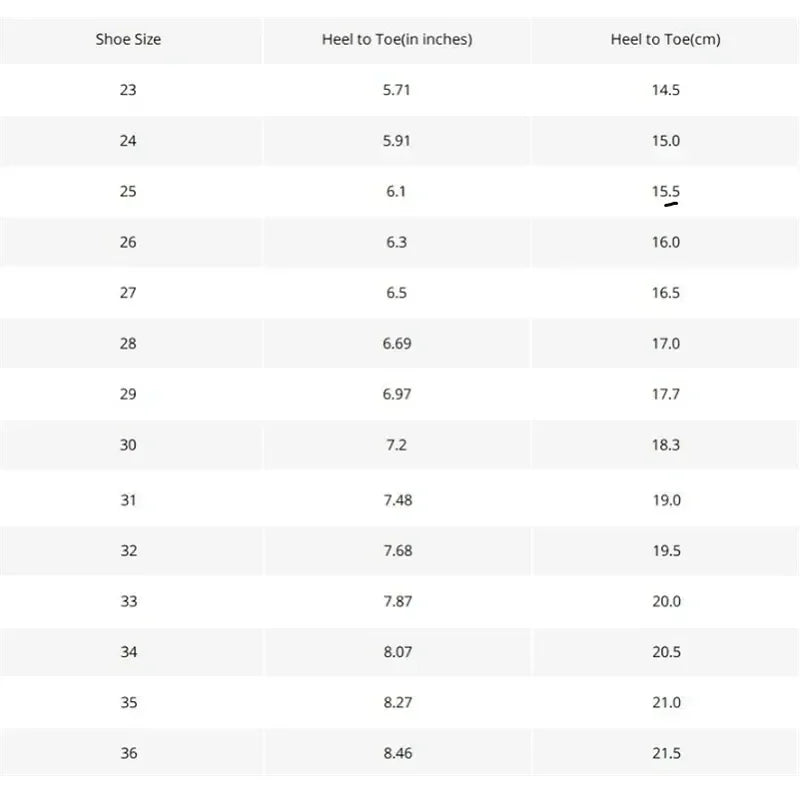Select shoe size 28 cell
The height and width of the screenshot is (800, 800).
(x=128, y=343)
